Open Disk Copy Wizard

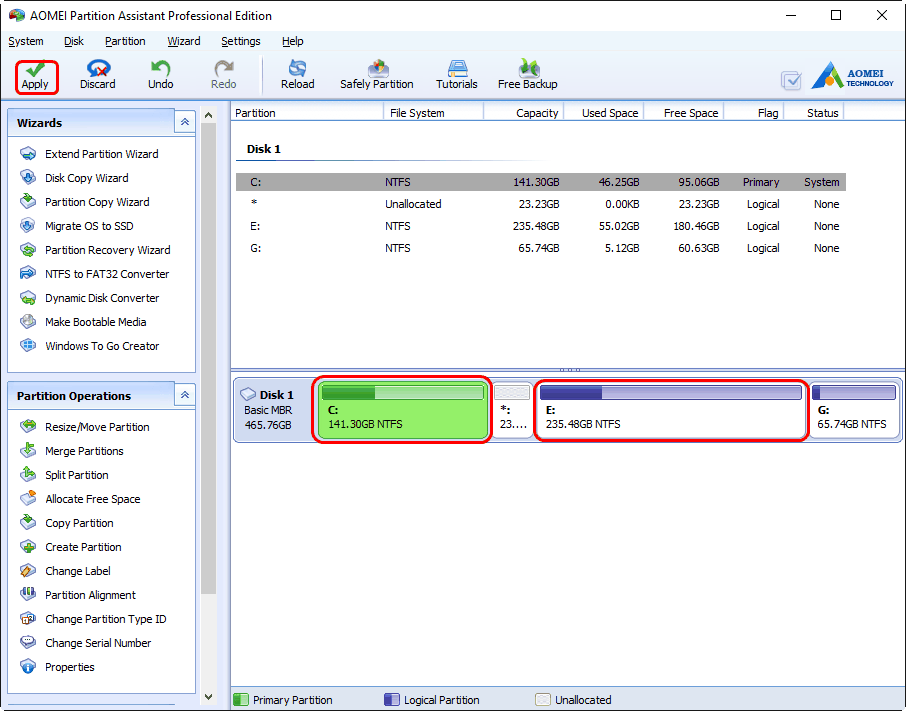tap(74, 178)
